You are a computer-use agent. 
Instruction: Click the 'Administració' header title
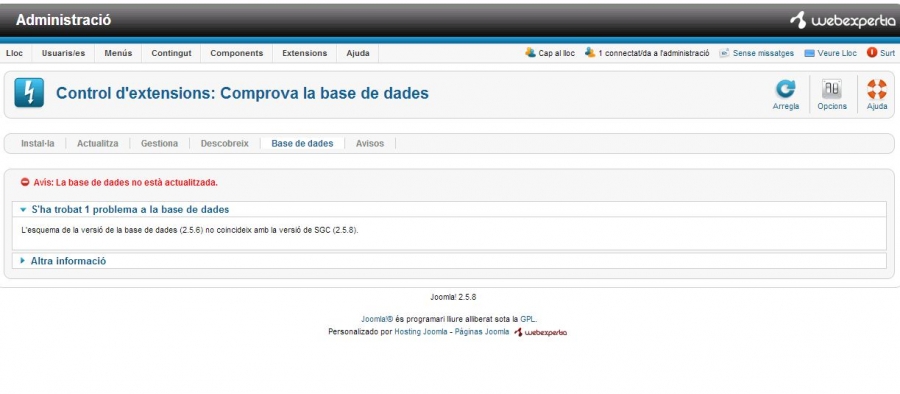click(x=63, y=20)
